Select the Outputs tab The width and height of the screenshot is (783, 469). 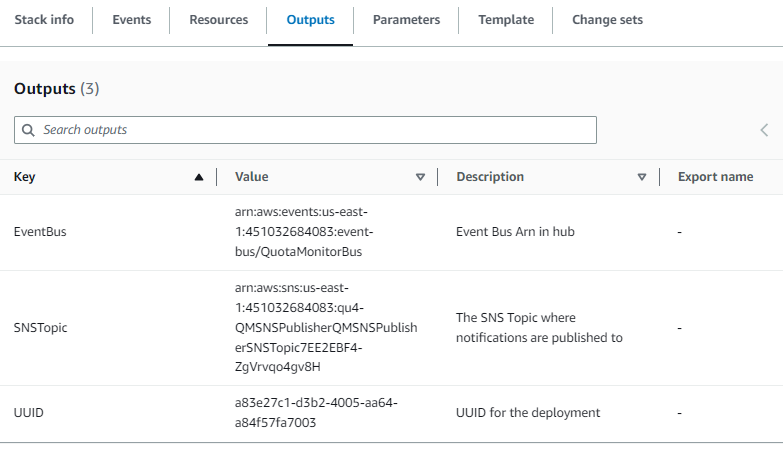[x=310, y=20]
